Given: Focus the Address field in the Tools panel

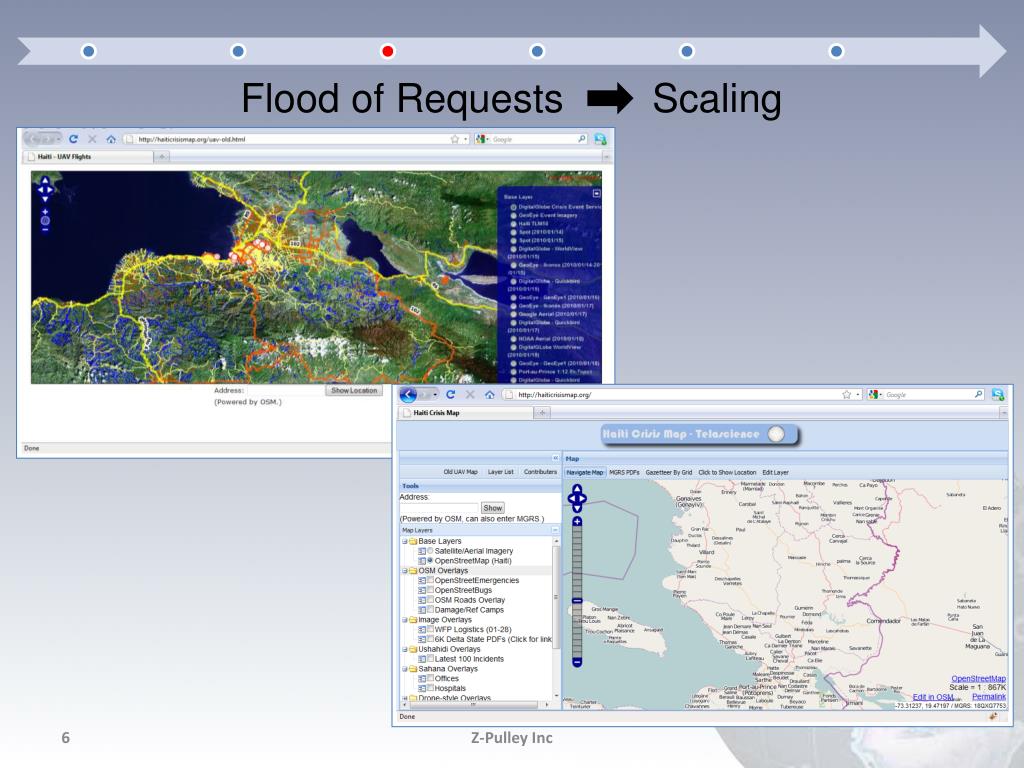Looking at the screenshot, I should (x=440, y=507).
